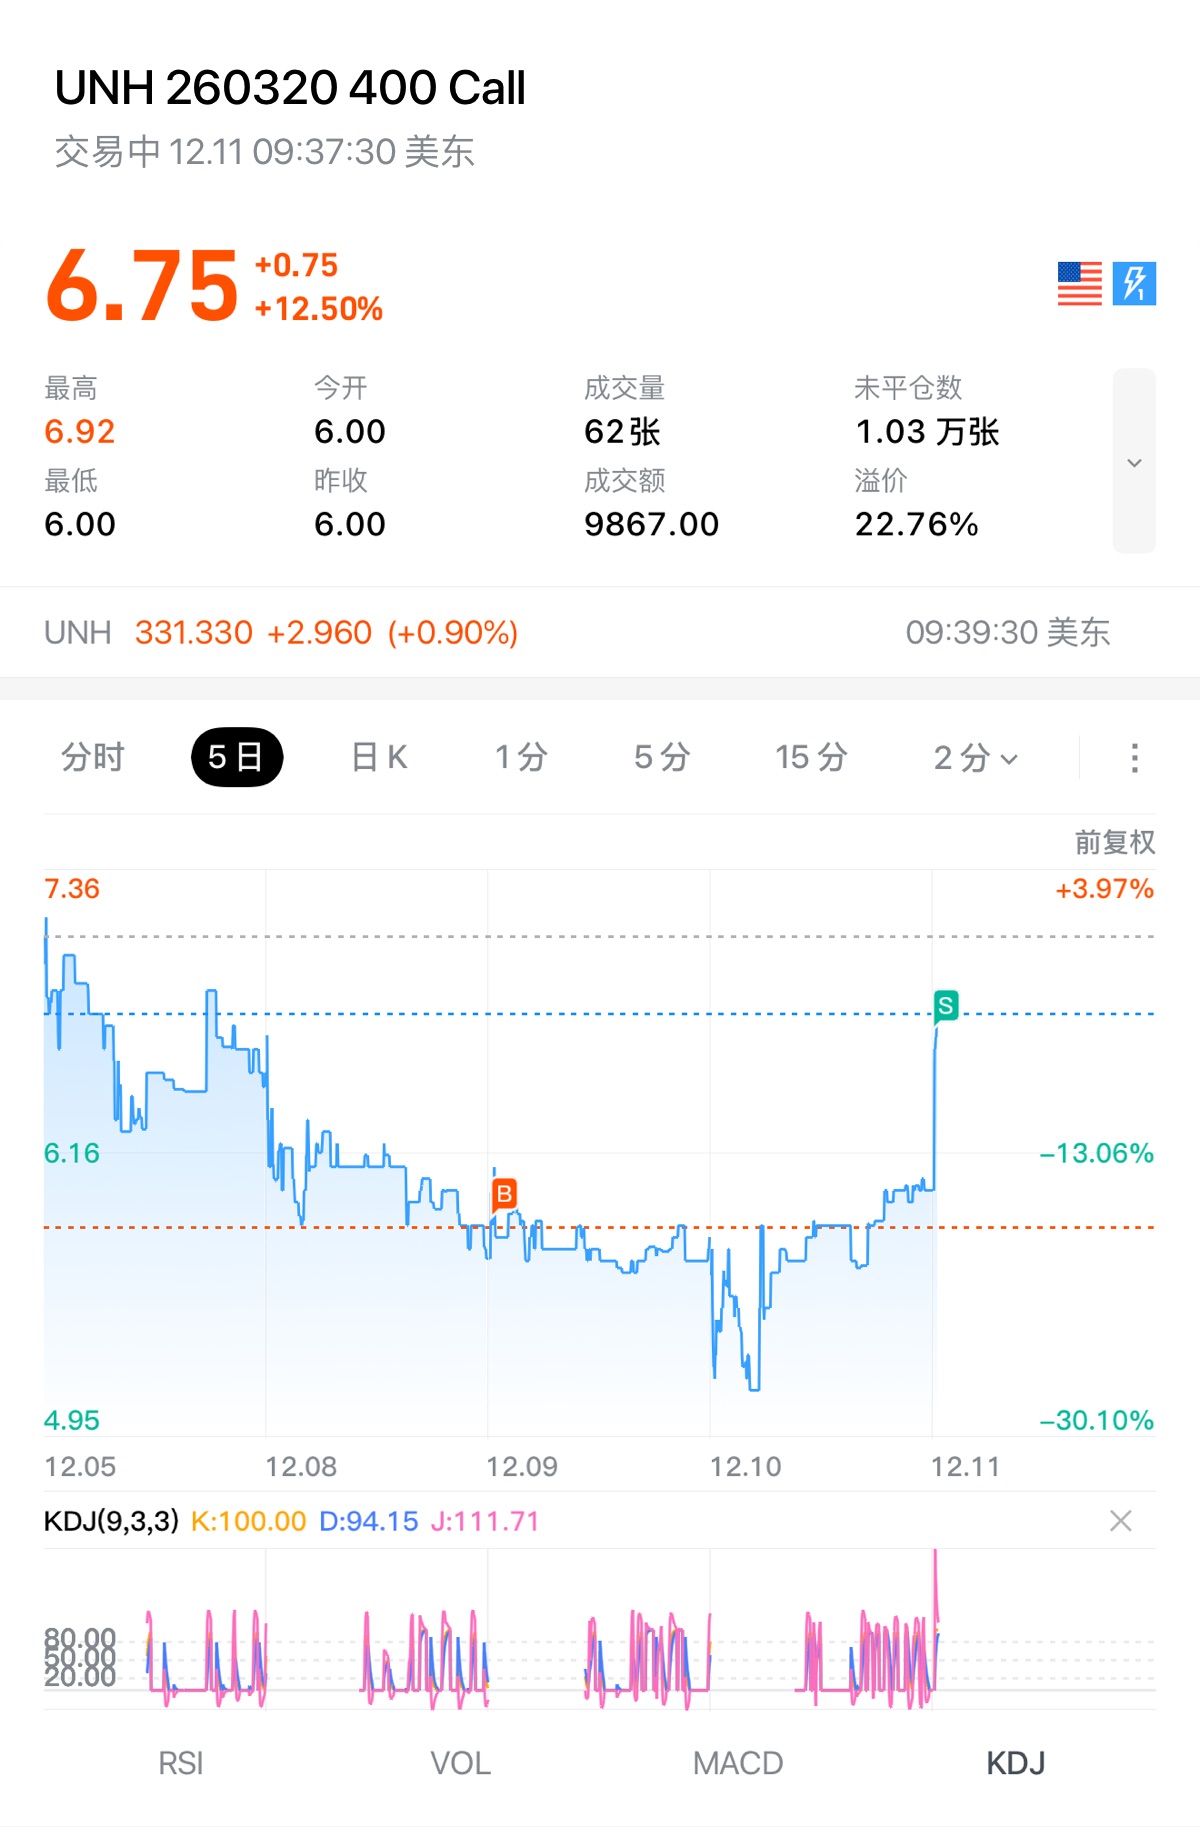Click the blue lightning bolt icon
Viewport: 1200px width, 1827px height.
coord(1134,284)
